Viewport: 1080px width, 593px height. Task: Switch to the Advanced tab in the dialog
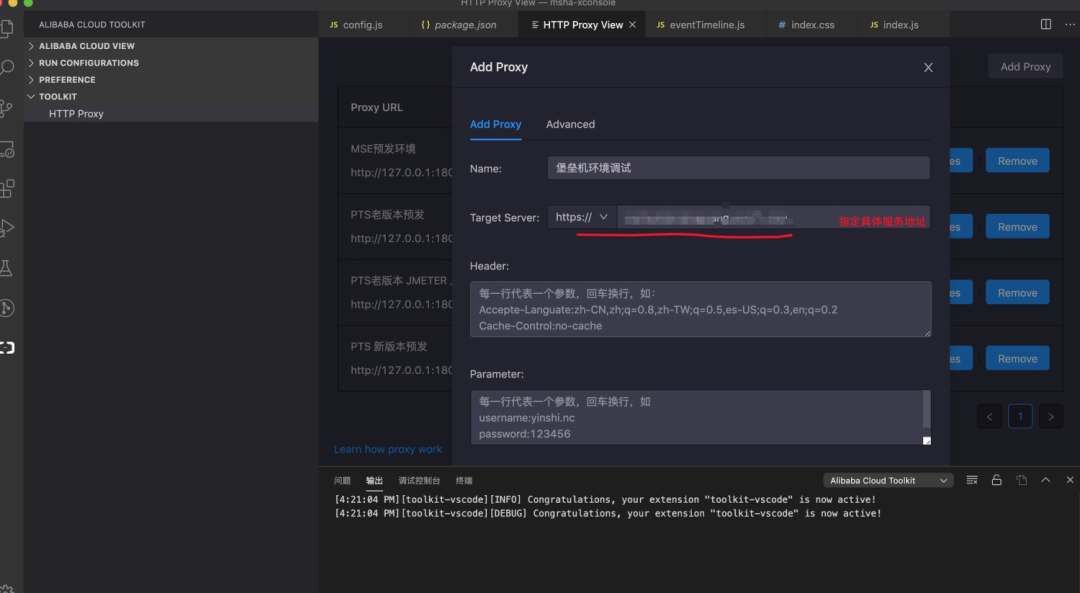coord(570,125)
